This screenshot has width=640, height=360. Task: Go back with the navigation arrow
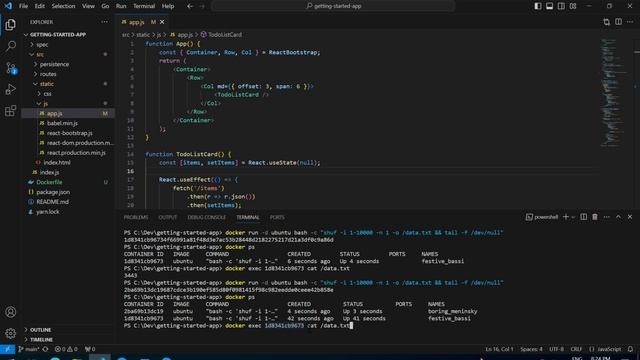click(x=190, y=6)
